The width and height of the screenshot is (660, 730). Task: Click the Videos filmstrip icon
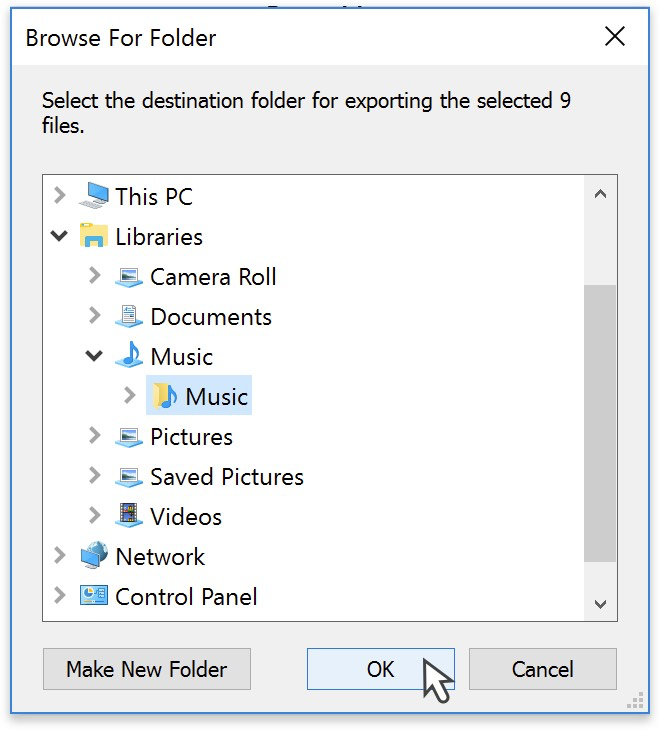[x=129, y=517]
